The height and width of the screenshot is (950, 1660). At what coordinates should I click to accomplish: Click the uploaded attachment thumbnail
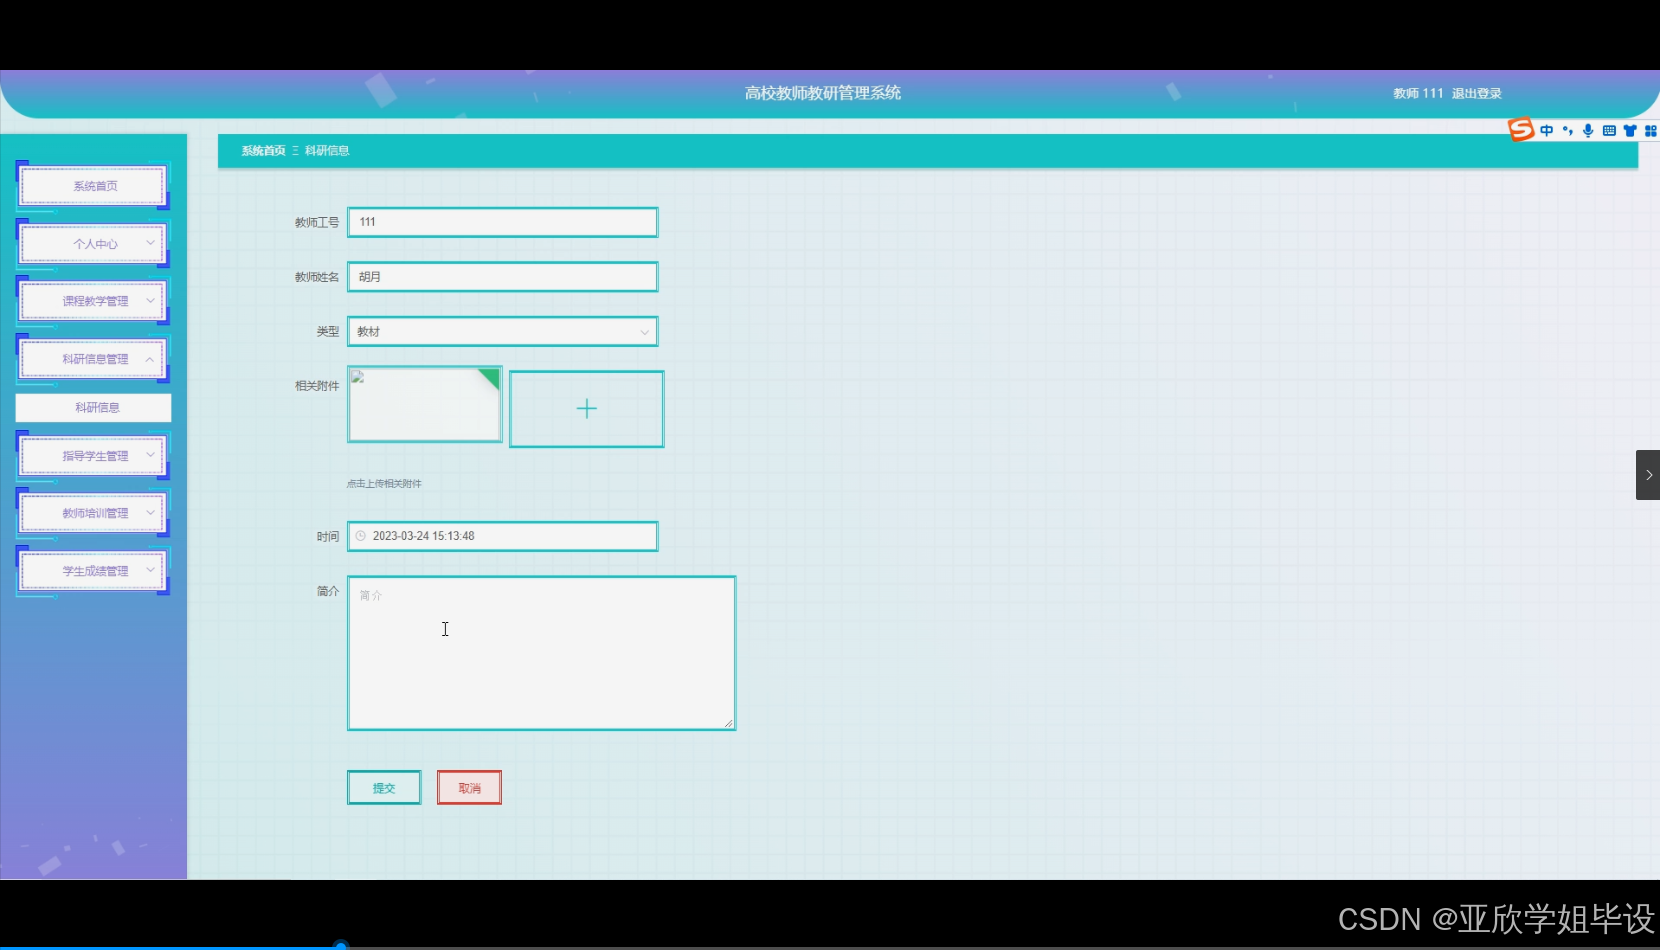pos(424,404)
